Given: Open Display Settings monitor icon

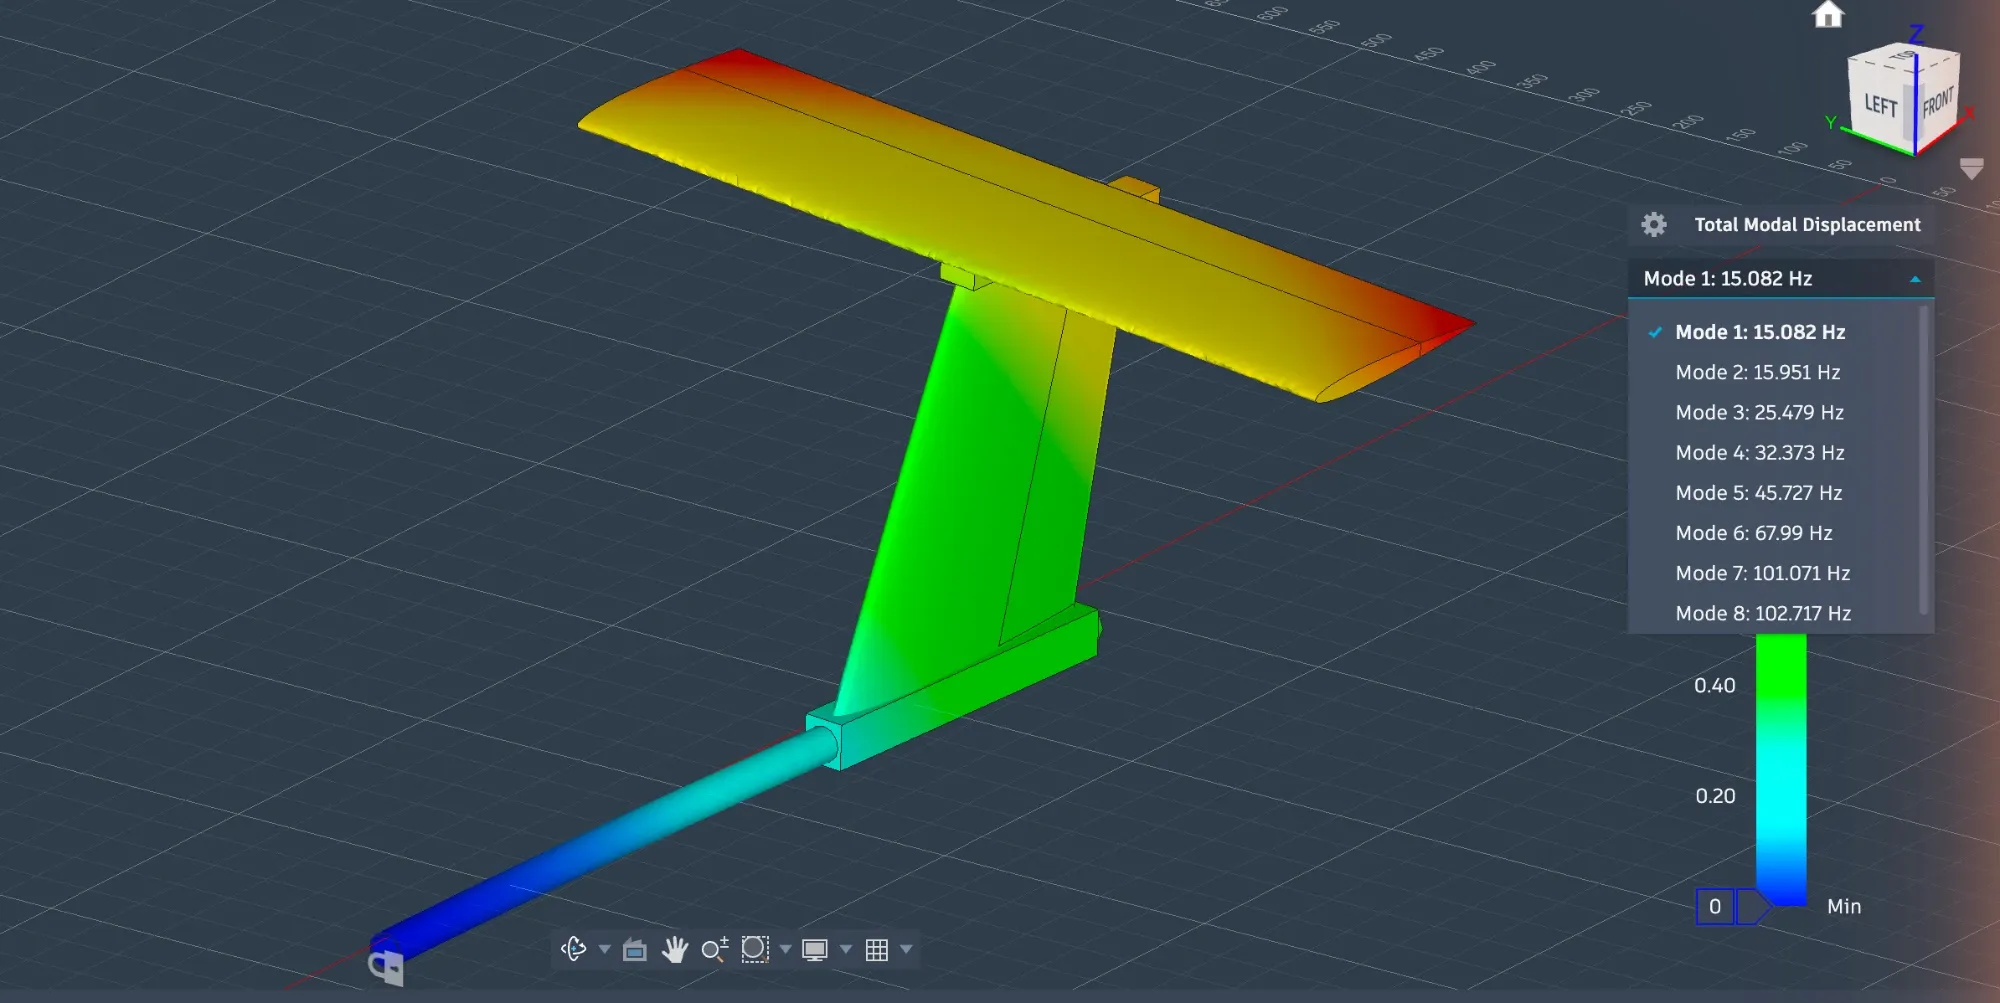Looking at the screenshot, I should click(x=815, y=950).
